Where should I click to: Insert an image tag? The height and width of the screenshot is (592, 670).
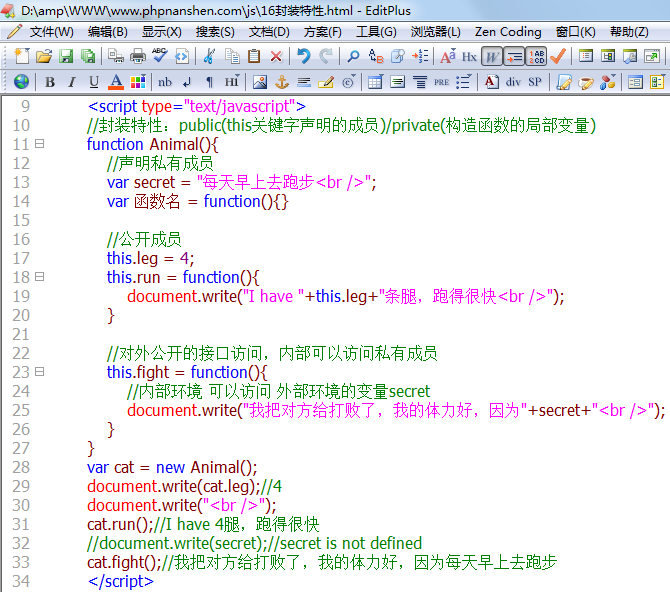(260, 81)
